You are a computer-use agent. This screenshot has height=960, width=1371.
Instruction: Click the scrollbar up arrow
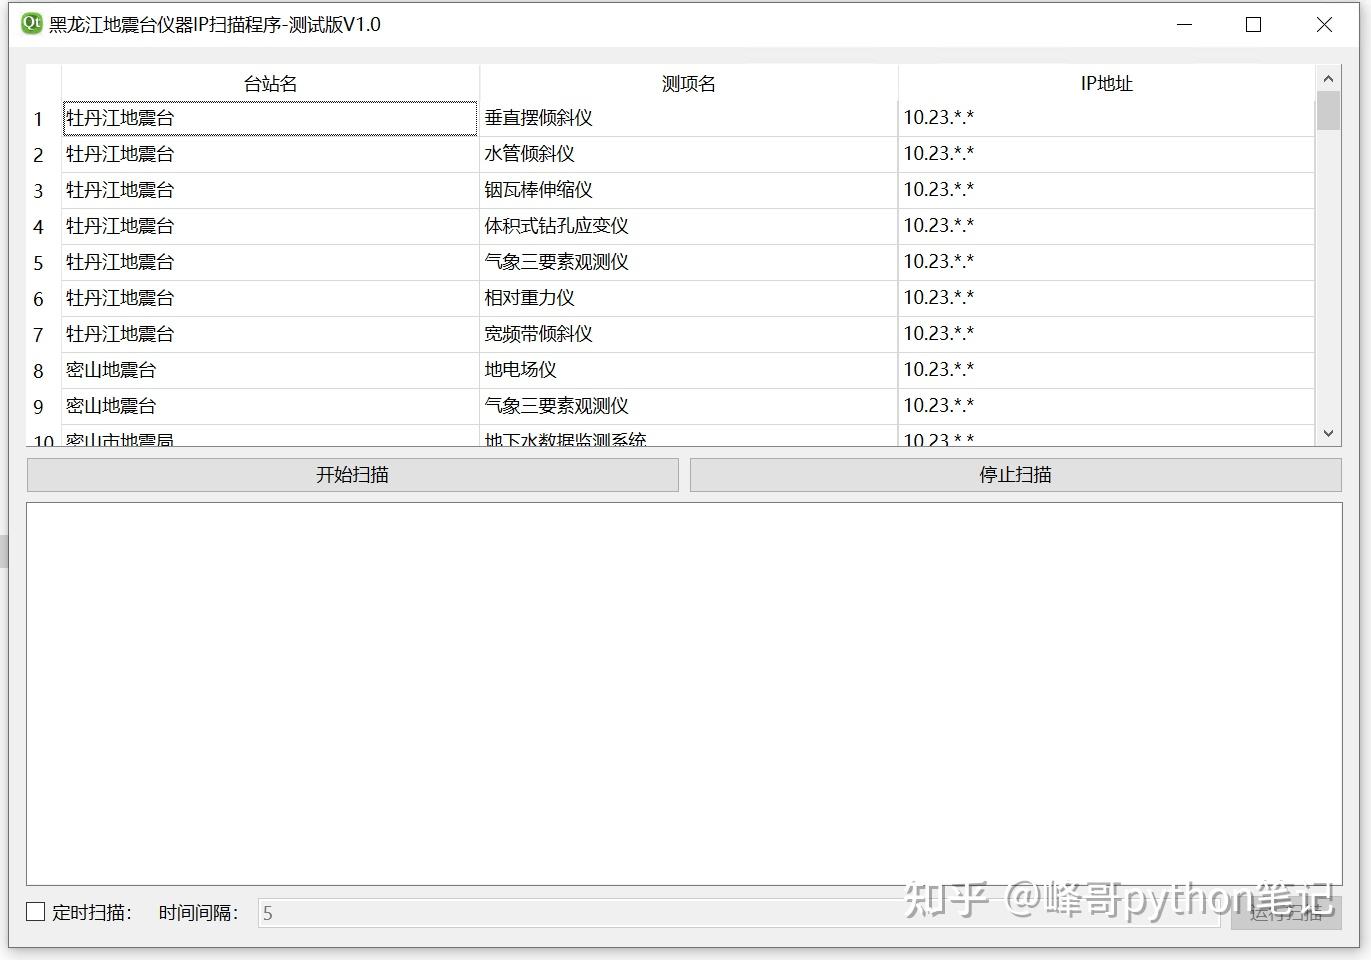pos(1328,77)
